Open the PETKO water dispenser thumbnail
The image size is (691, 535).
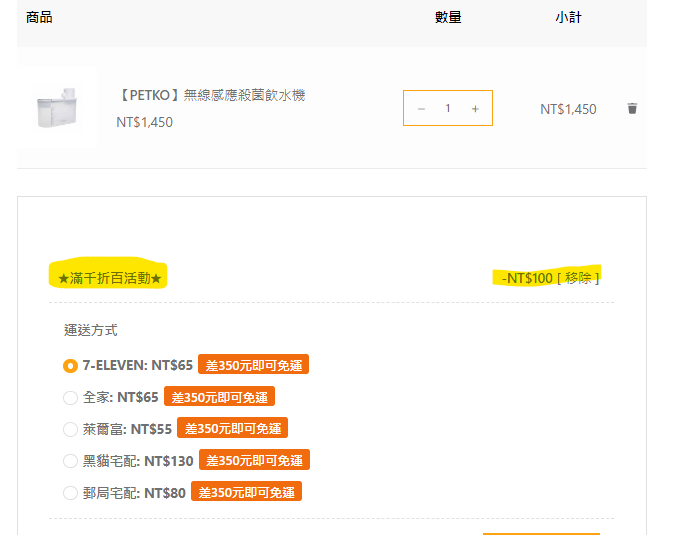click(x=57, y=108)
